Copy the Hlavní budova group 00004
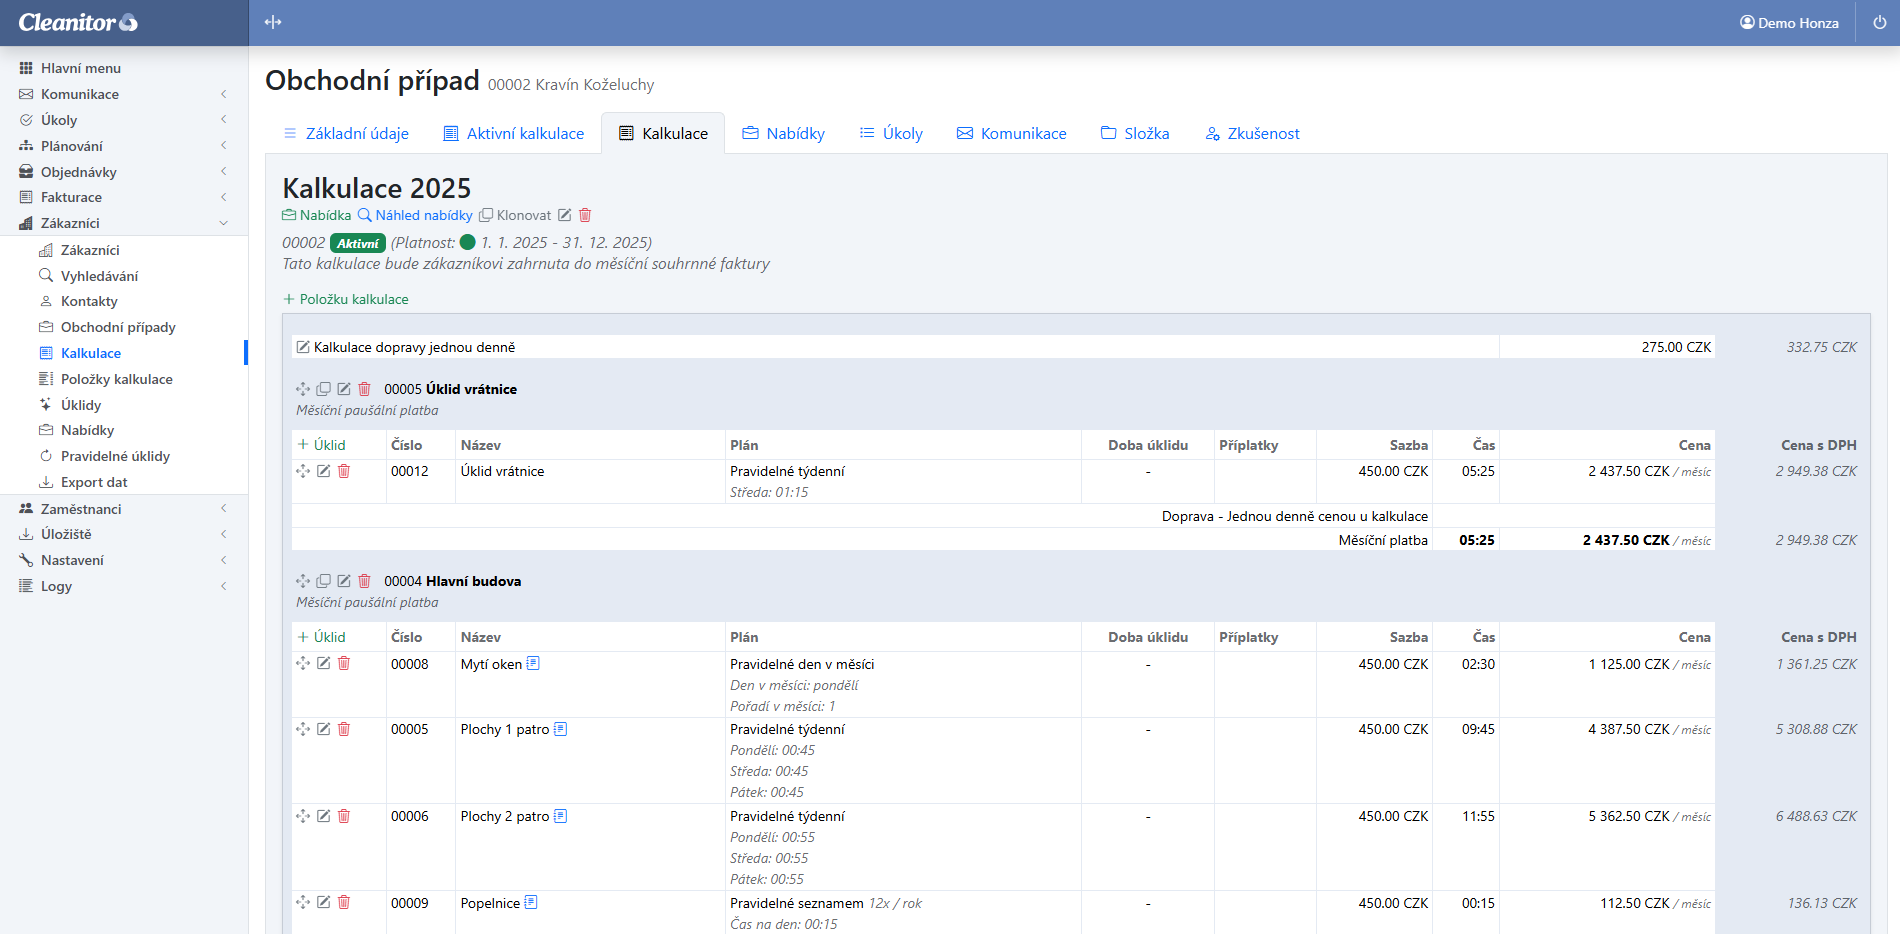 point(323,581)
